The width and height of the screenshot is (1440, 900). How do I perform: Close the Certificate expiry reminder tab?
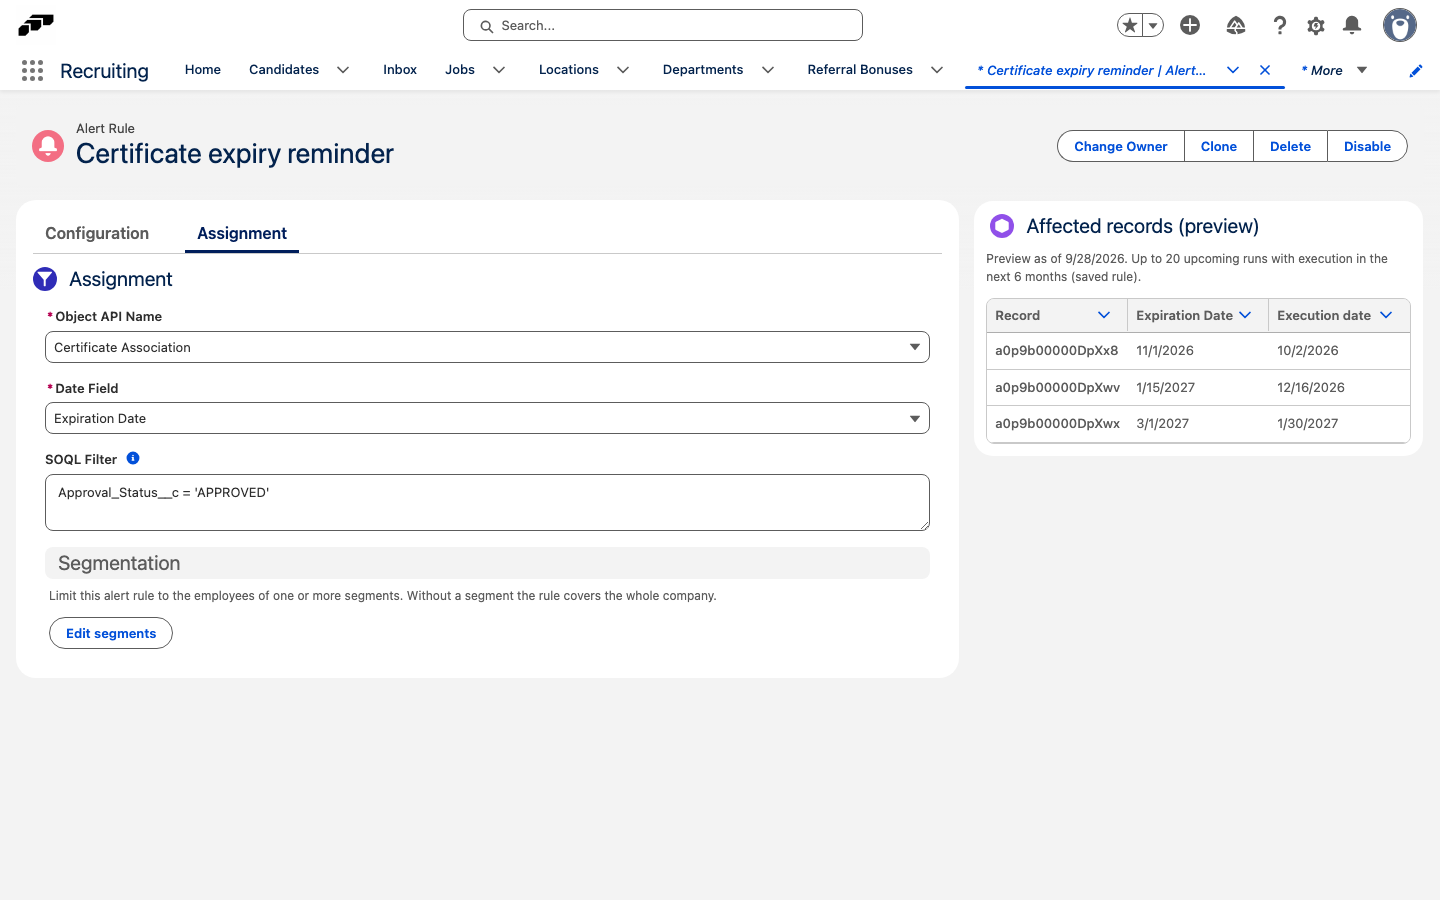(x=1265, y=70)
